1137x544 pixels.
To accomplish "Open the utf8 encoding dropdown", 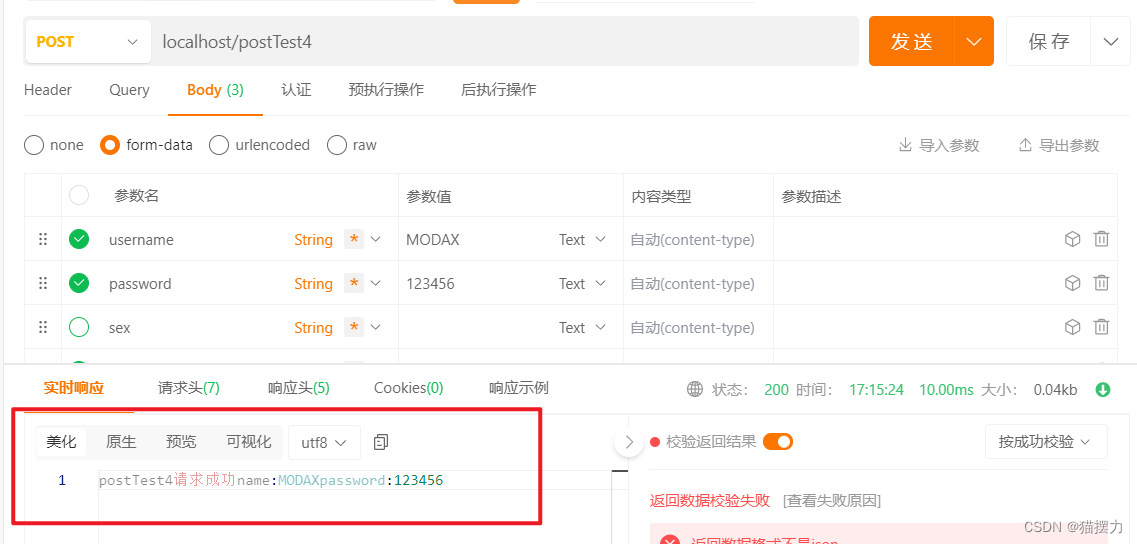I will (324, 442).
